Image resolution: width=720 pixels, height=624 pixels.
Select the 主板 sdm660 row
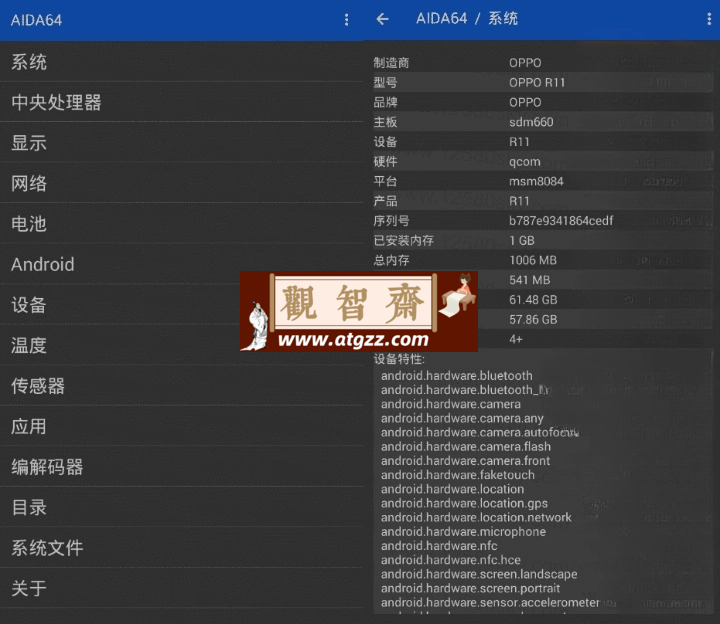pyautogui.click(x=543, y=122)
